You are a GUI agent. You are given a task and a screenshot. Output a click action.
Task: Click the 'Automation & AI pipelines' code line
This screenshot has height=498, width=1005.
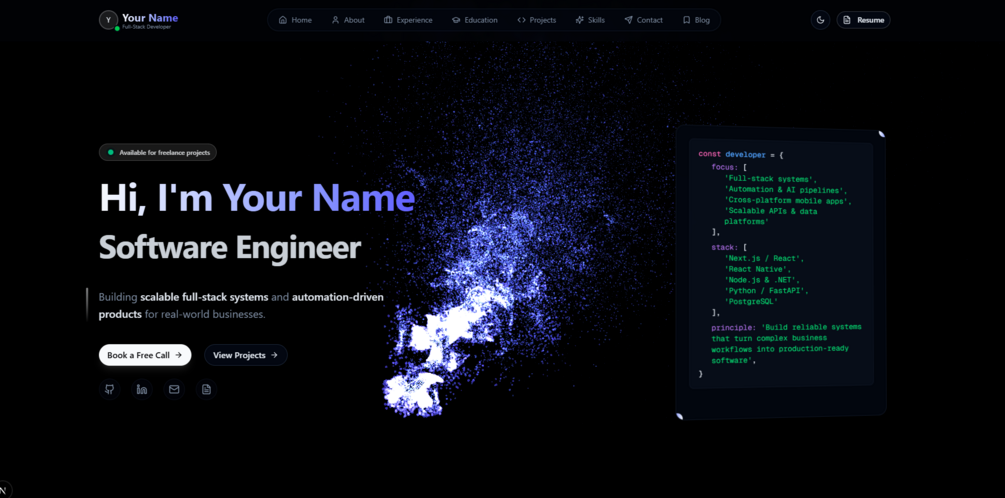(786, 190)
